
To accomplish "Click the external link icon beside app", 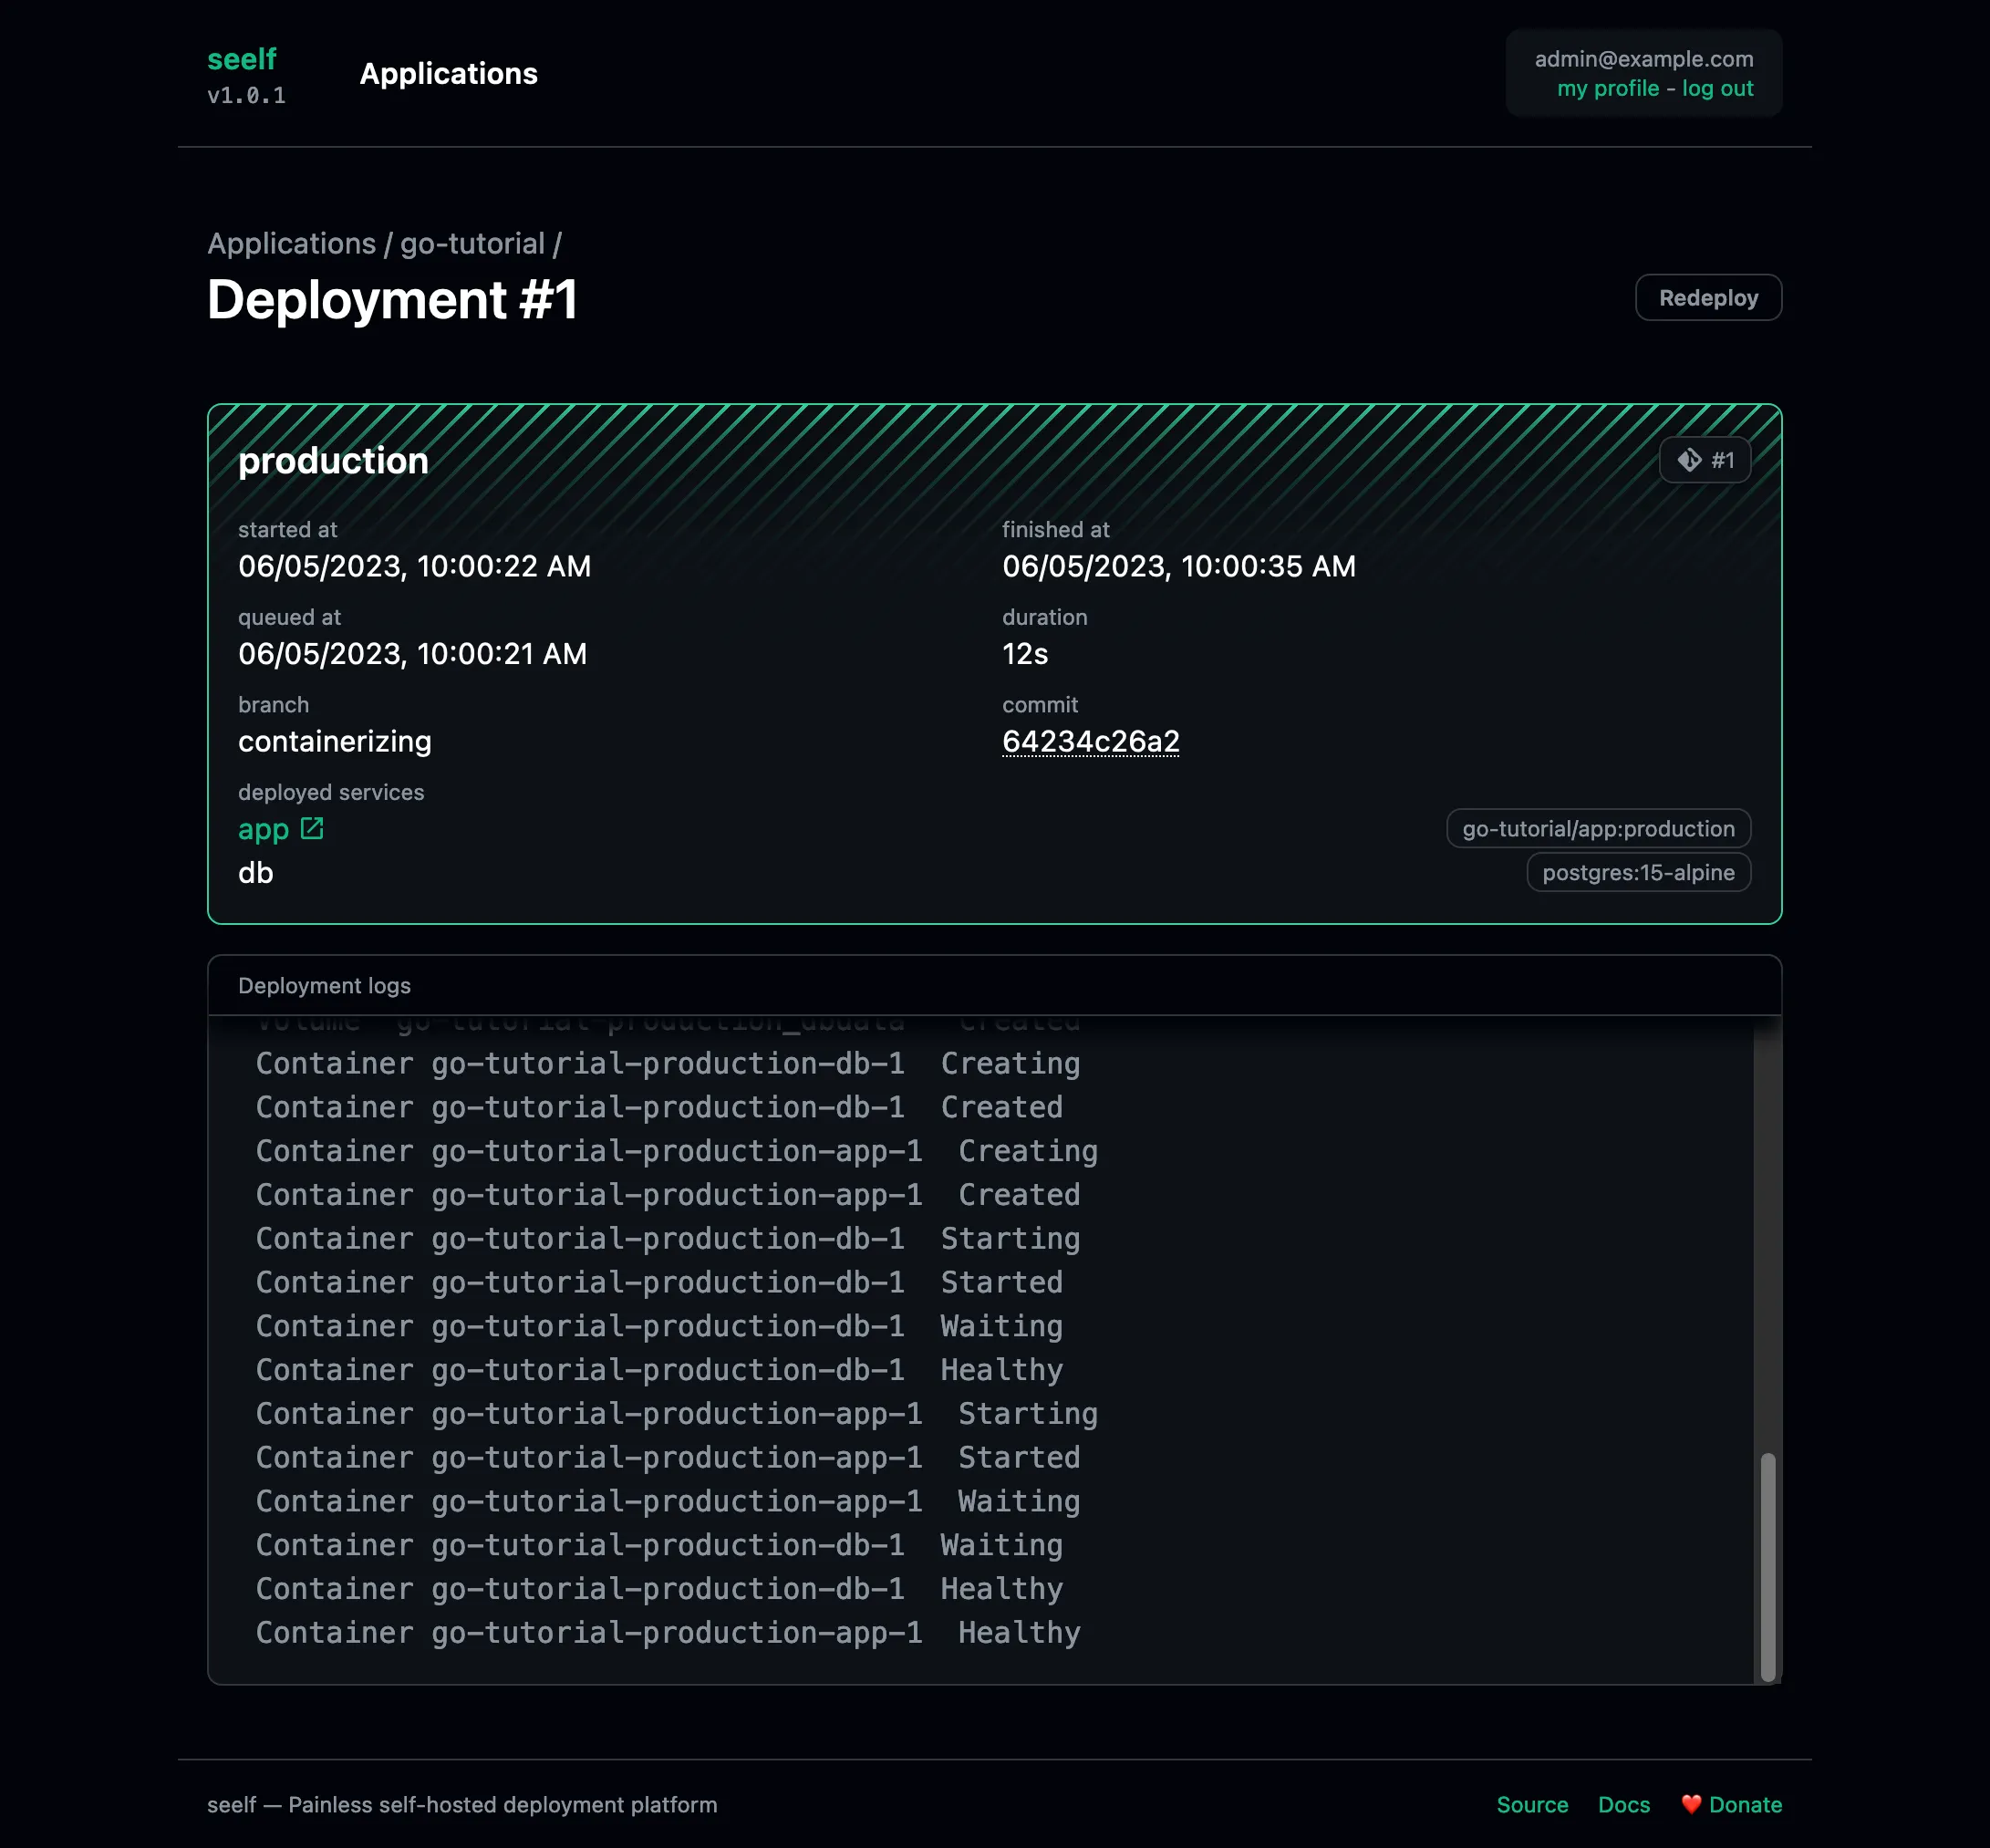I will 312,828.
